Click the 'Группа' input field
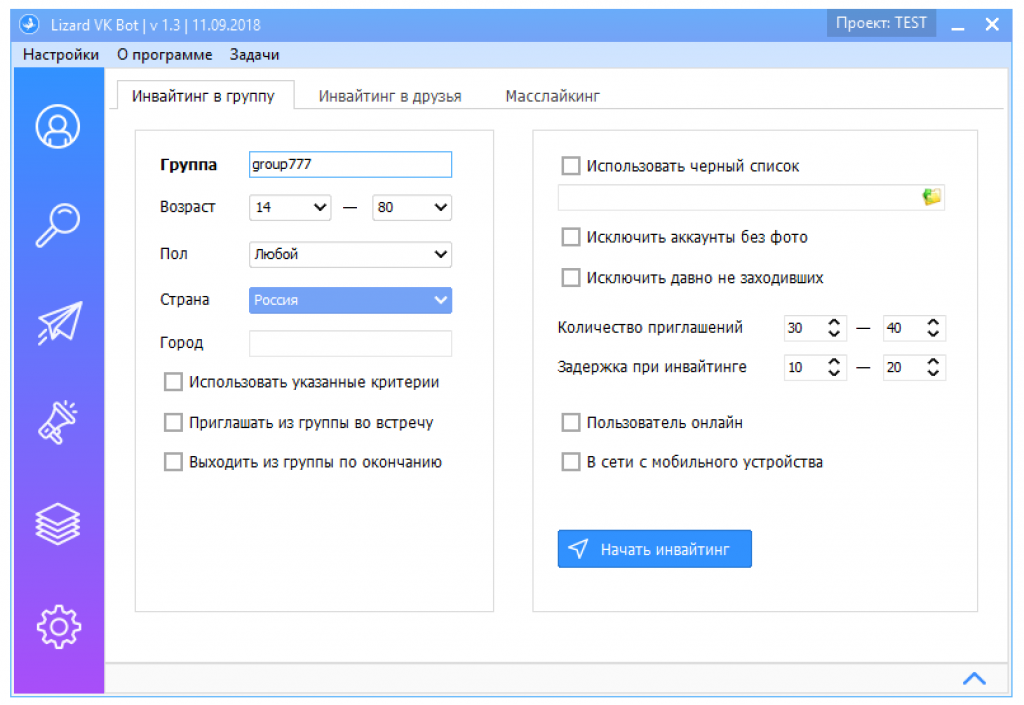 coord(350,164)
